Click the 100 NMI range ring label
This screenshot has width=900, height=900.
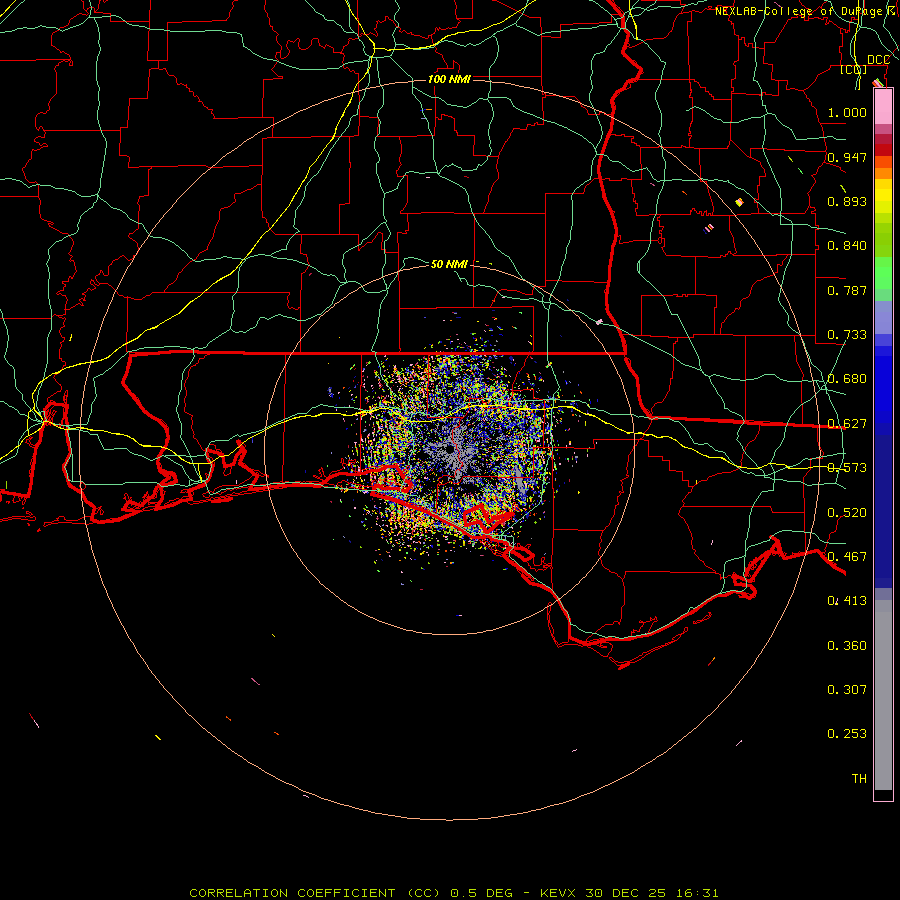tap(449, 79)
